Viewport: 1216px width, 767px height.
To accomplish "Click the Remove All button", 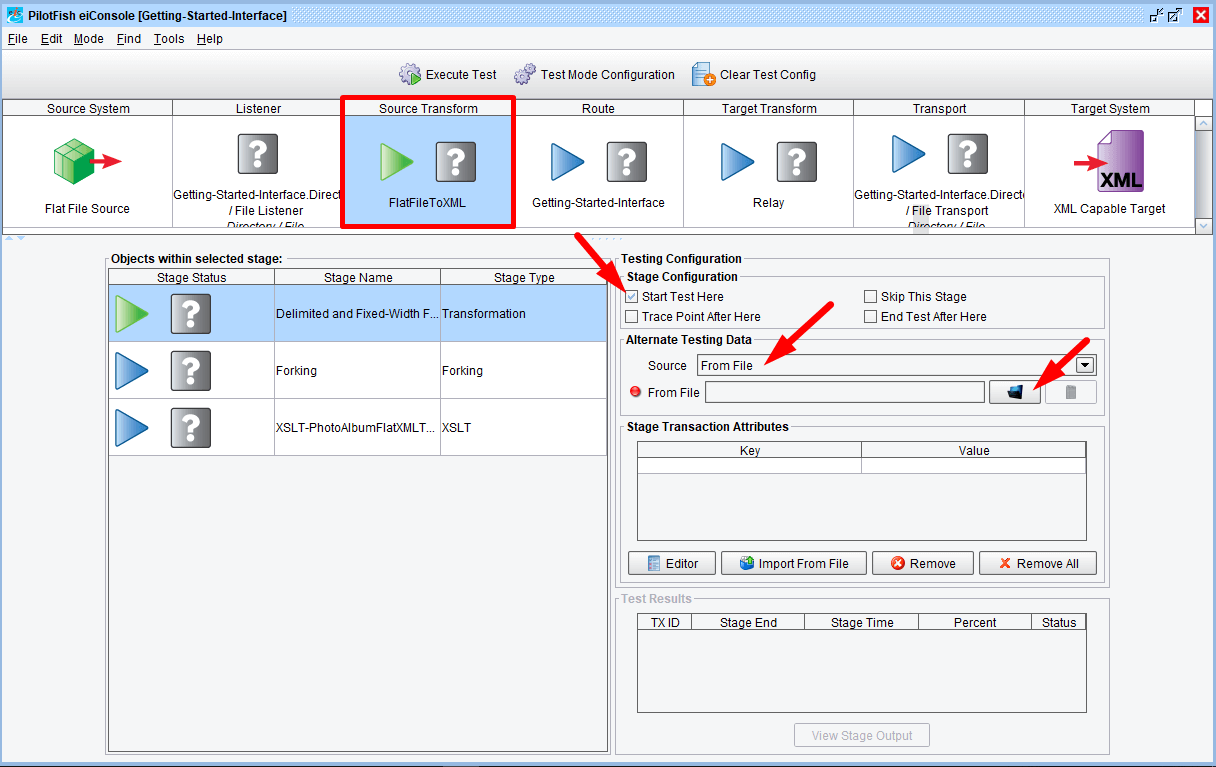I will (x=1037, y=563).
